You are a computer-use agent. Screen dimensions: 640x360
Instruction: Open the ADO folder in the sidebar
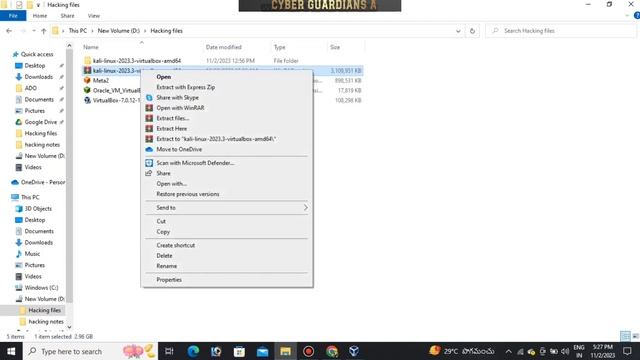tap(31, 88)
